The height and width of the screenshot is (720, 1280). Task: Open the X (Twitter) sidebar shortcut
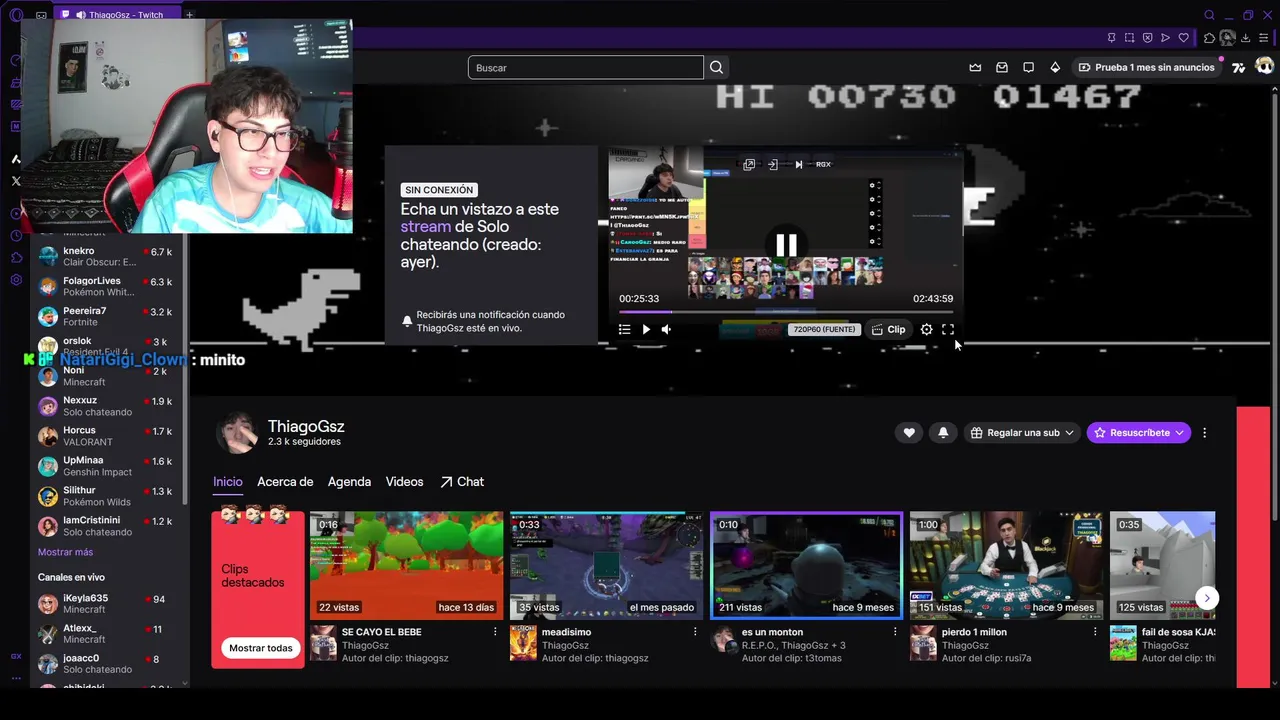pyautogui.click(x=16, y=181)
